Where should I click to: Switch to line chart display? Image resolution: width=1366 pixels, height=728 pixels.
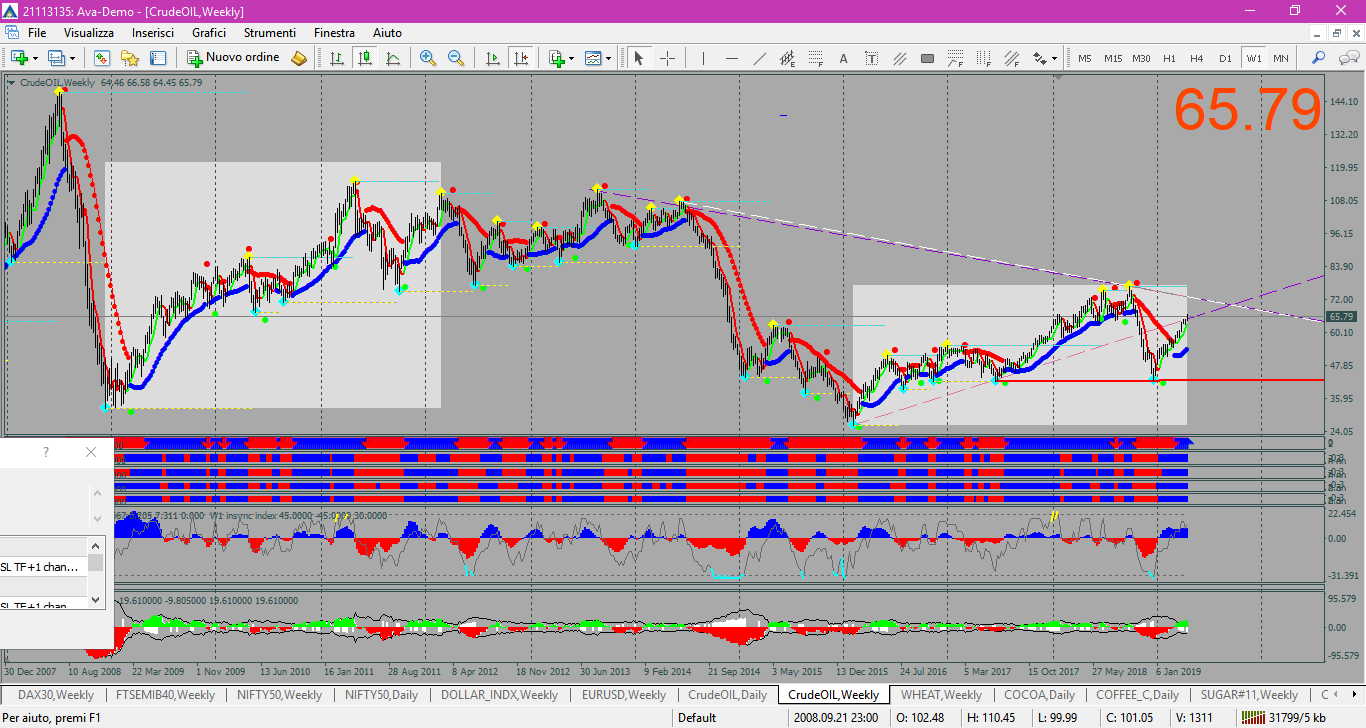pyautogui.click(x=393, y=58)
